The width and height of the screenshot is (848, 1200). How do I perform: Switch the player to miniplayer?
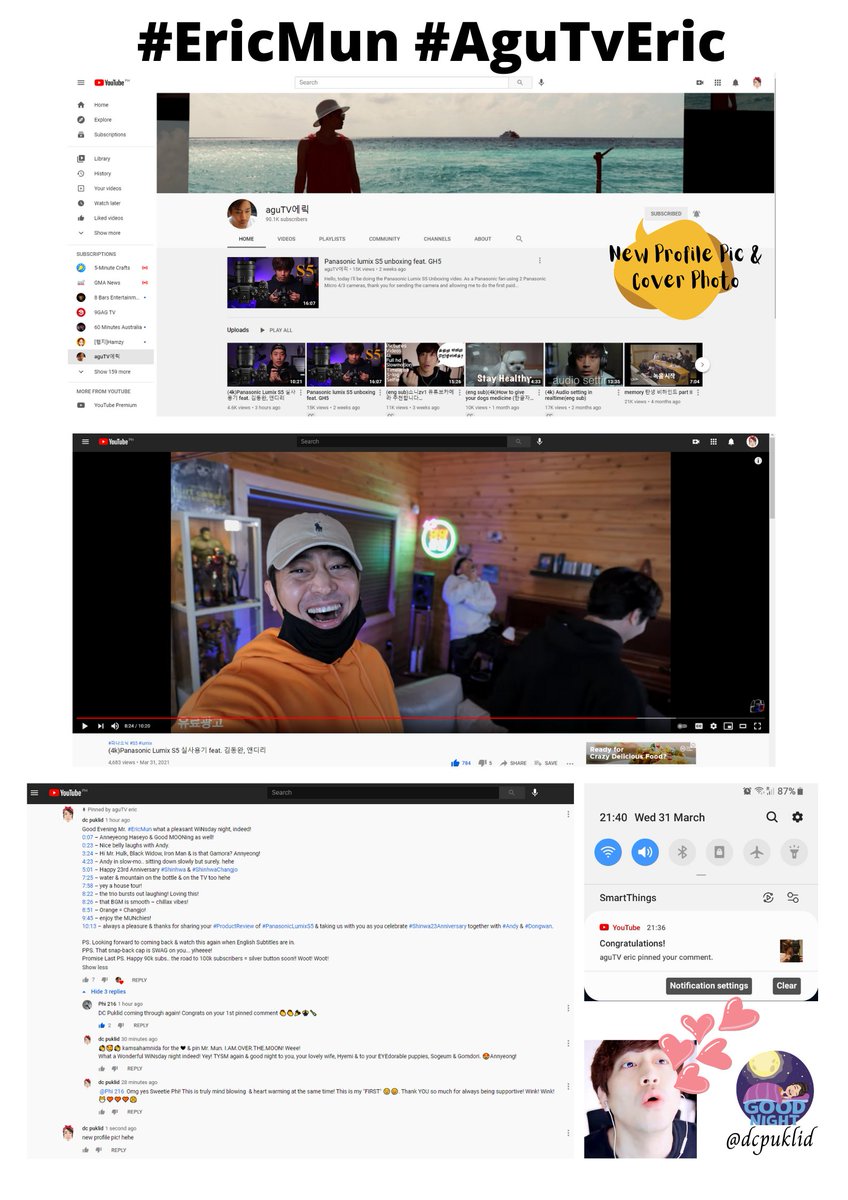click(x=727, y=725)
